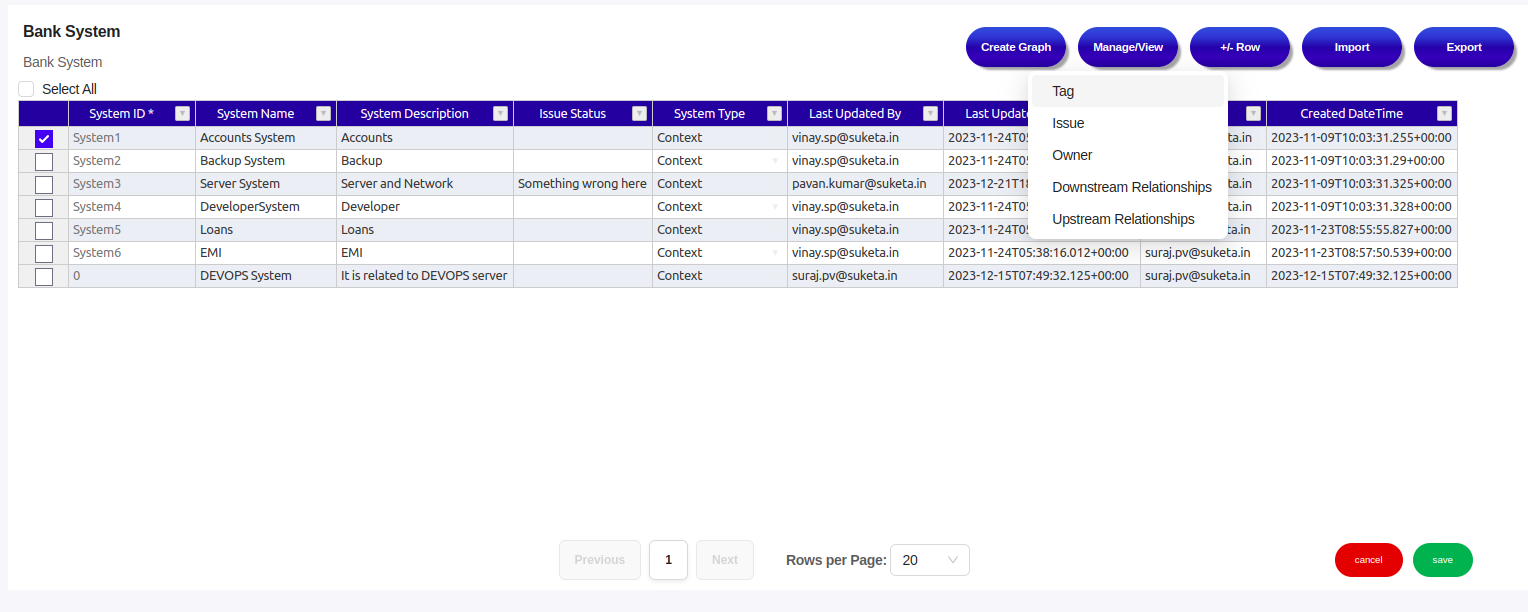Viewport: 1528px width, 612px height.
Task: Click page number 1 in pagination
Action: tap(668, 560)
